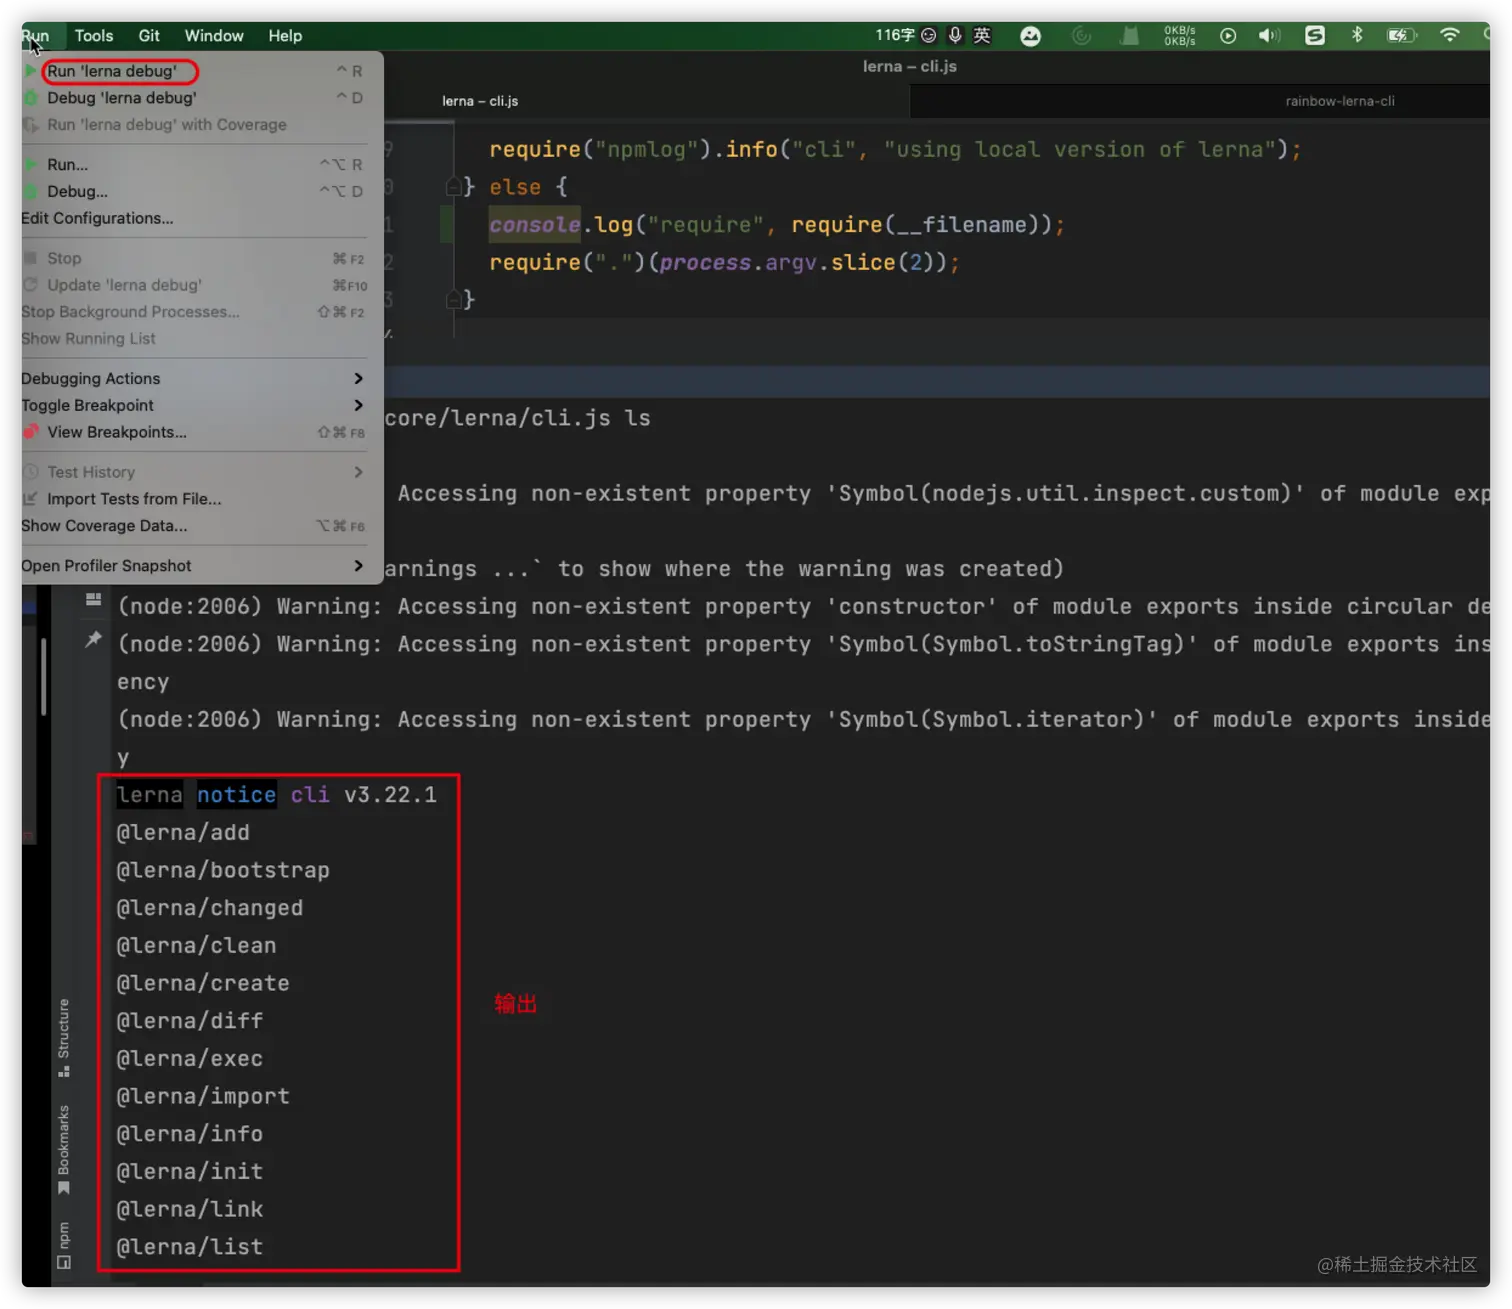Open Wi-Fi menu in menu bar
This screenshot has height=1309, width=1512.
coord(1450,36)
